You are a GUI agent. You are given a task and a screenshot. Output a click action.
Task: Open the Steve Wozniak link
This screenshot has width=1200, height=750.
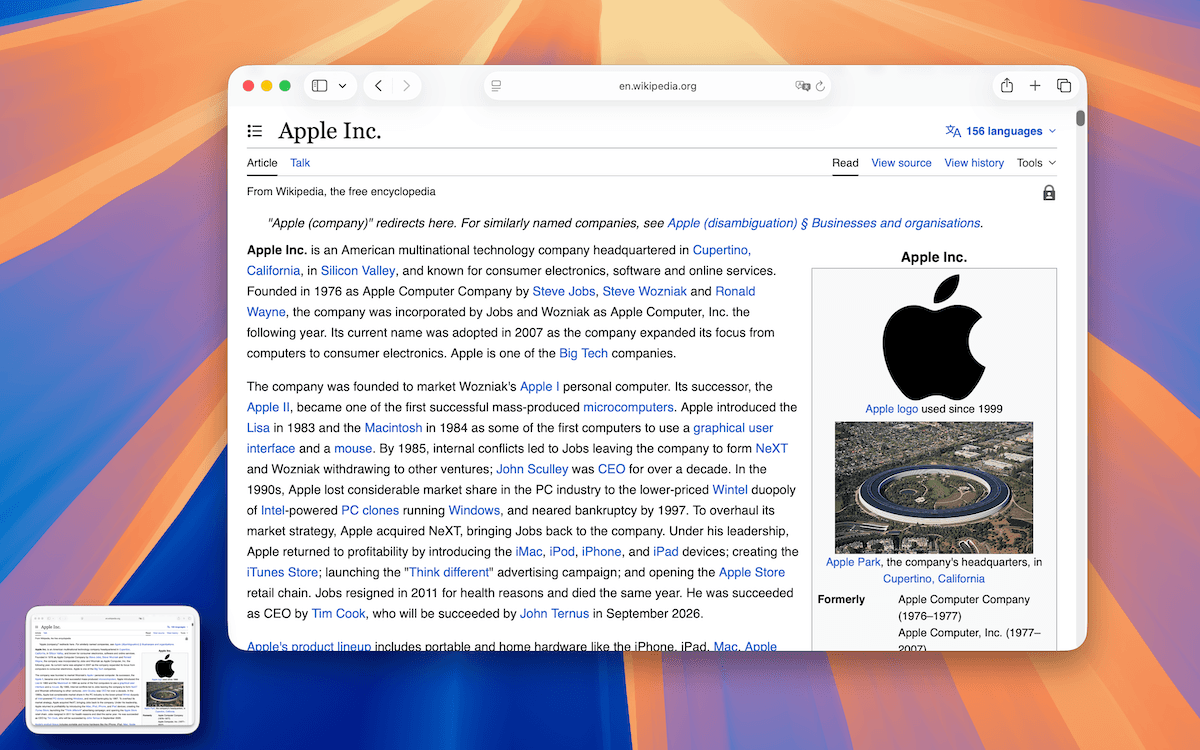point(644,291)
